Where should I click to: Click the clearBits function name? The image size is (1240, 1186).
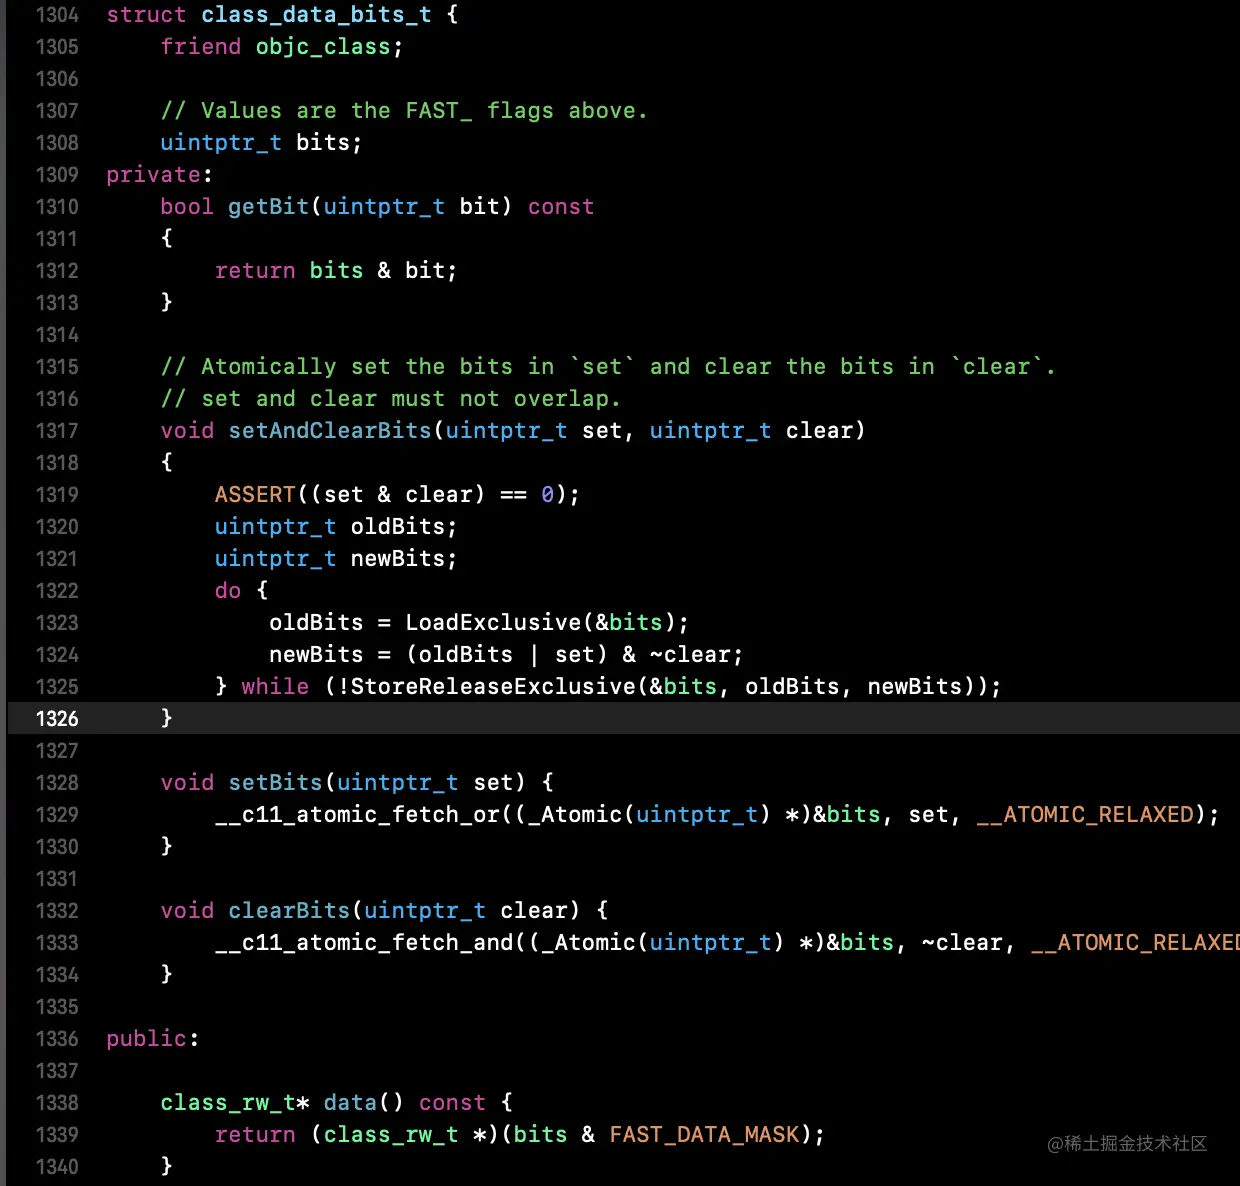pos(289,911)
